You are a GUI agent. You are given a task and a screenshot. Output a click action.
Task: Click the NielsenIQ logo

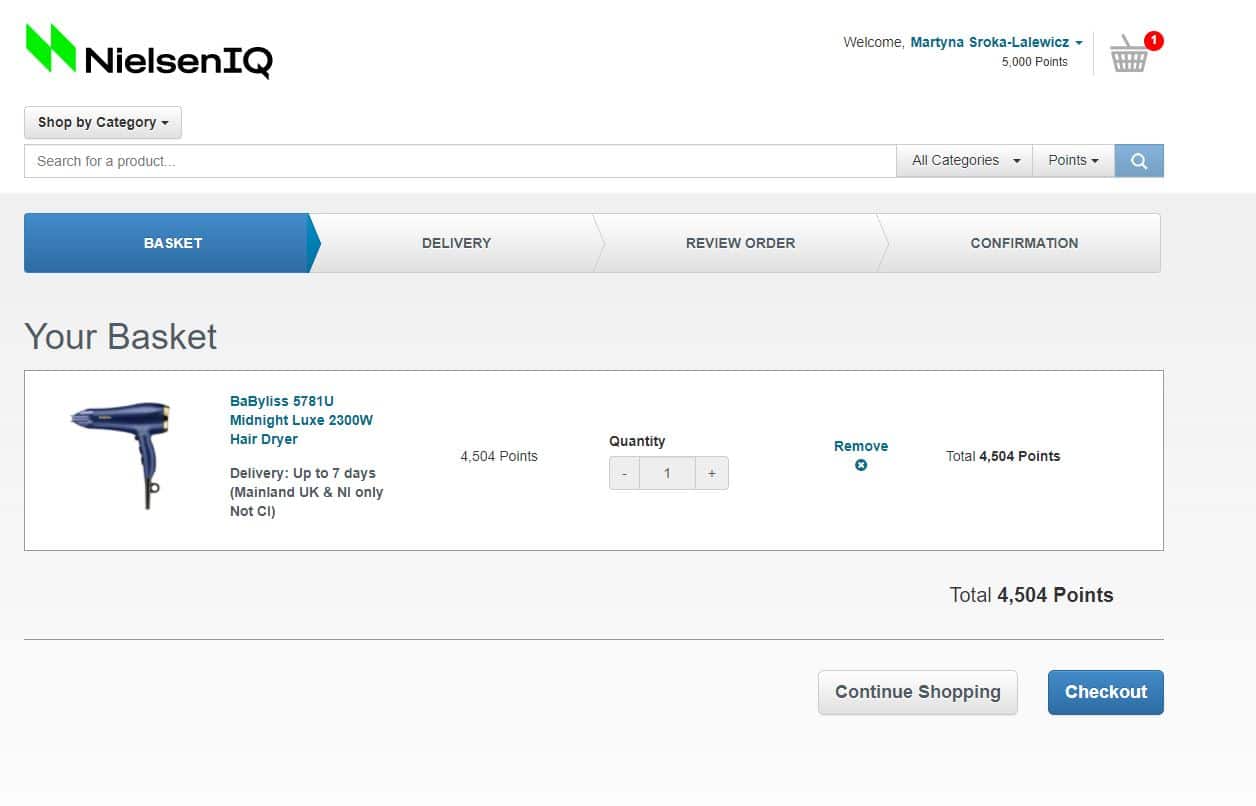[x=149, y=51]
